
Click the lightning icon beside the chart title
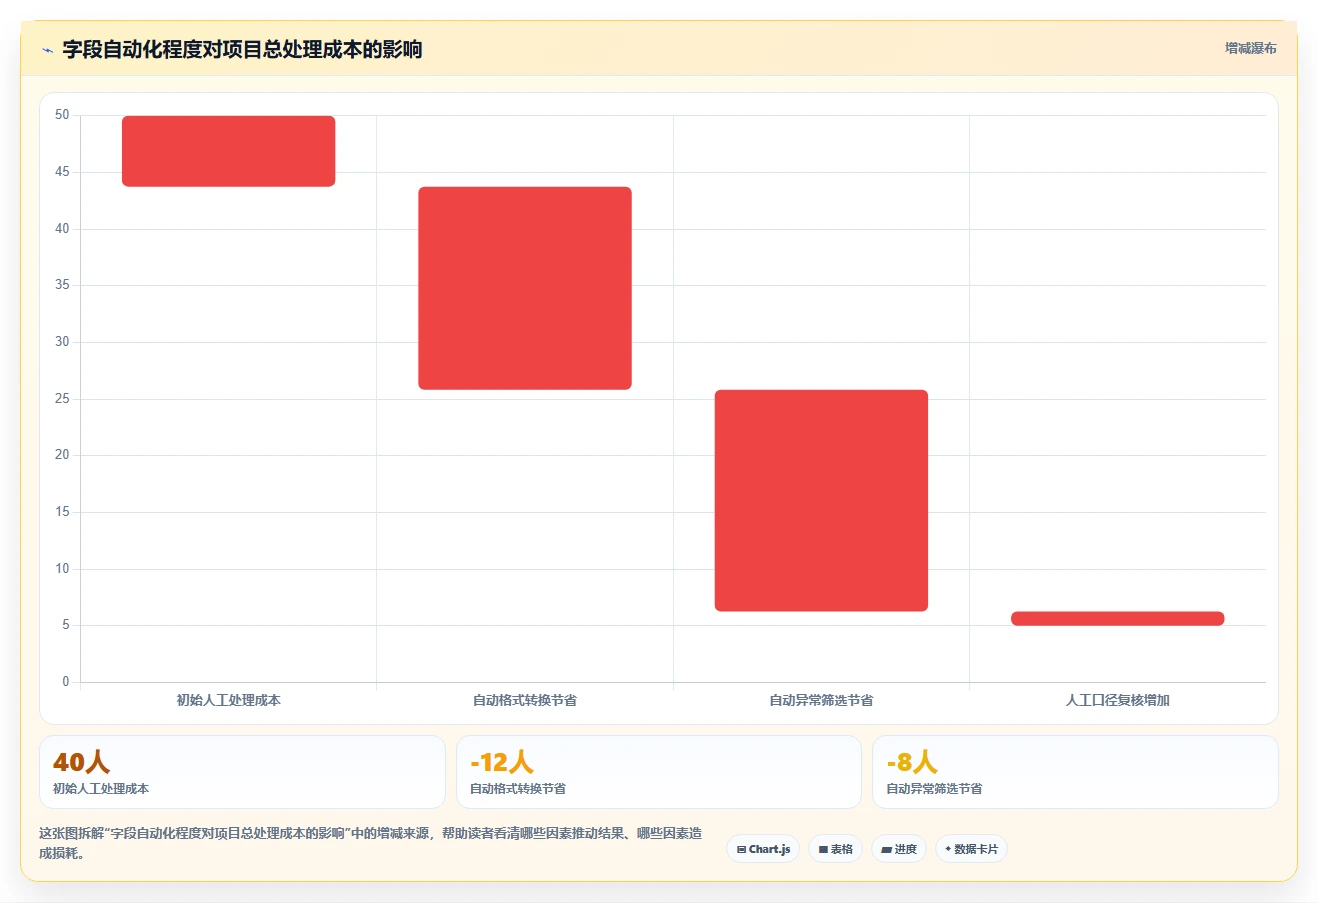click(47, 50)
